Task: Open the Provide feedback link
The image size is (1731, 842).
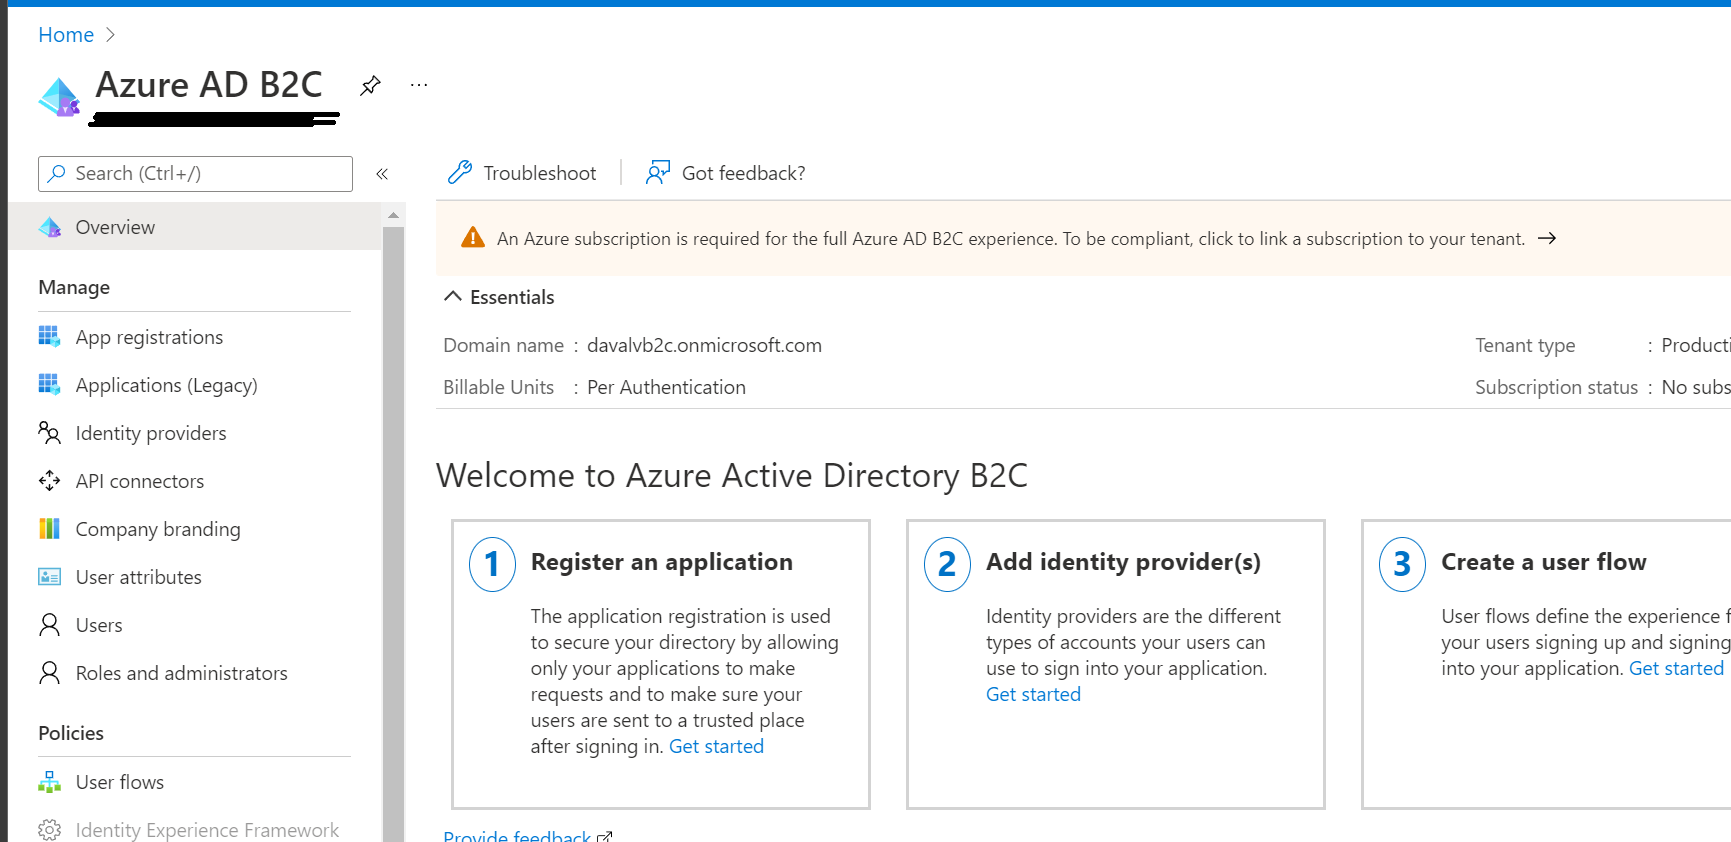Action: pyautogui.click(x=527, y=836)
